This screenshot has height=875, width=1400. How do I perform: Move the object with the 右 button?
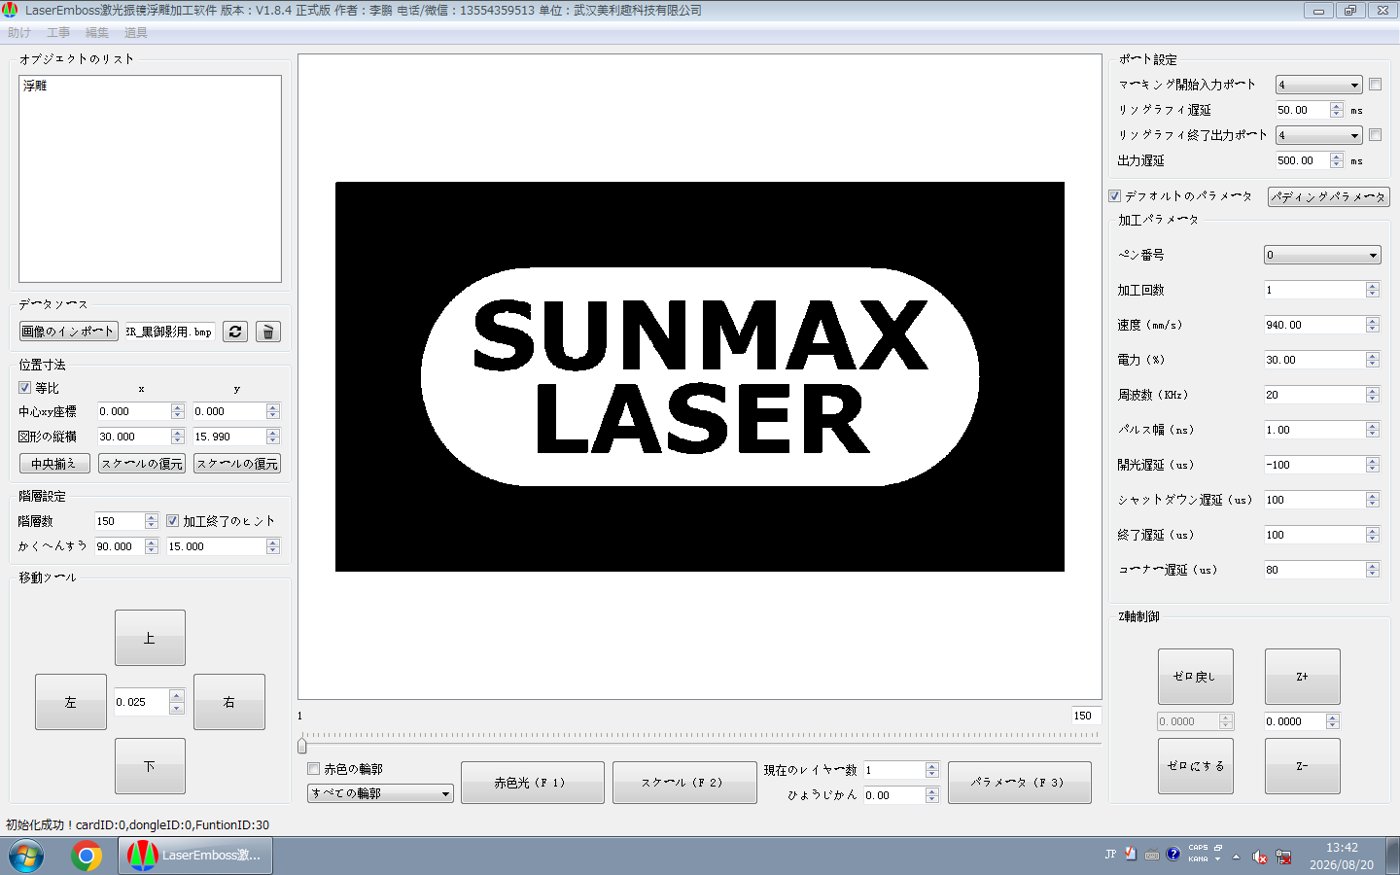229,702
